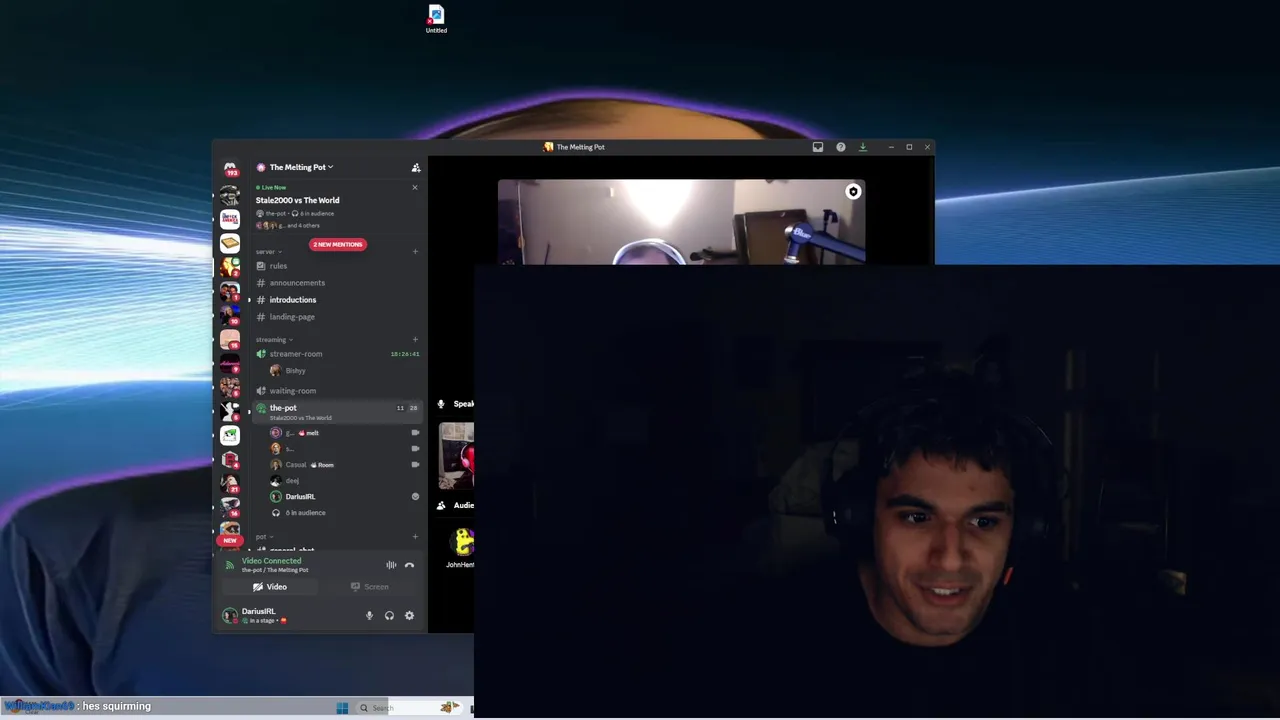Select JohnHen audience member avatar

coord(463,542)
